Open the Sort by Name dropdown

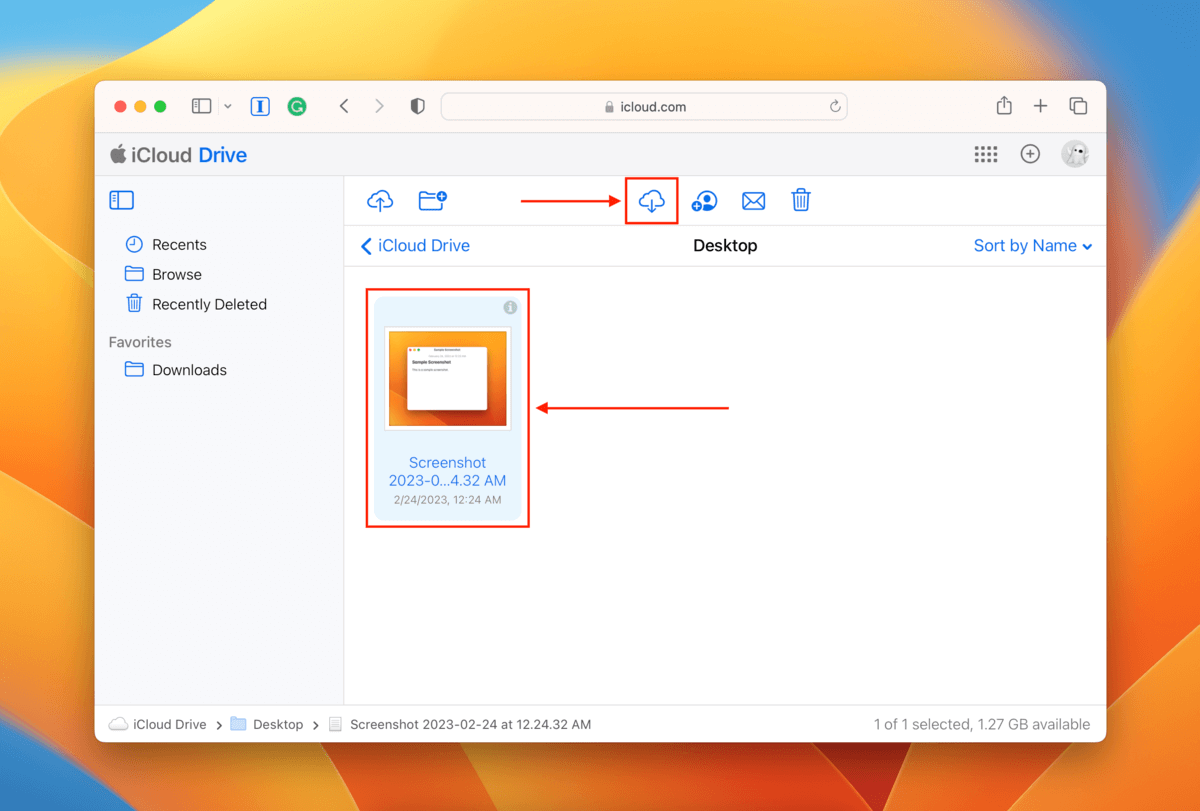1032,246
